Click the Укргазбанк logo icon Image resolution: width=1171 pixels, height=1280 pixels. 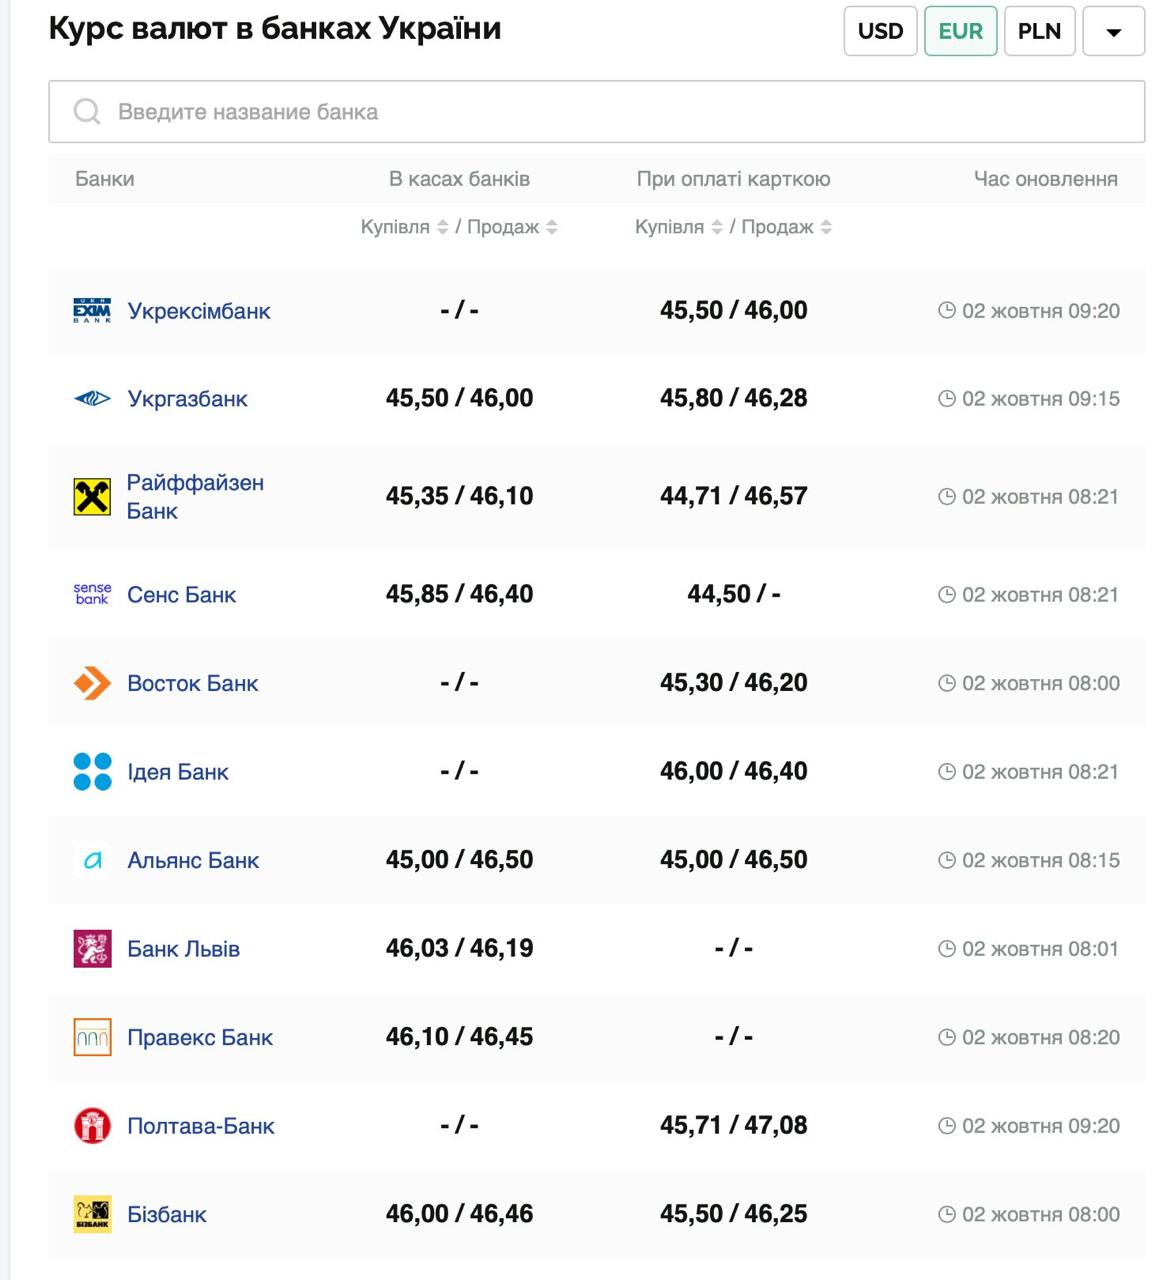click(x=92, y=399)
